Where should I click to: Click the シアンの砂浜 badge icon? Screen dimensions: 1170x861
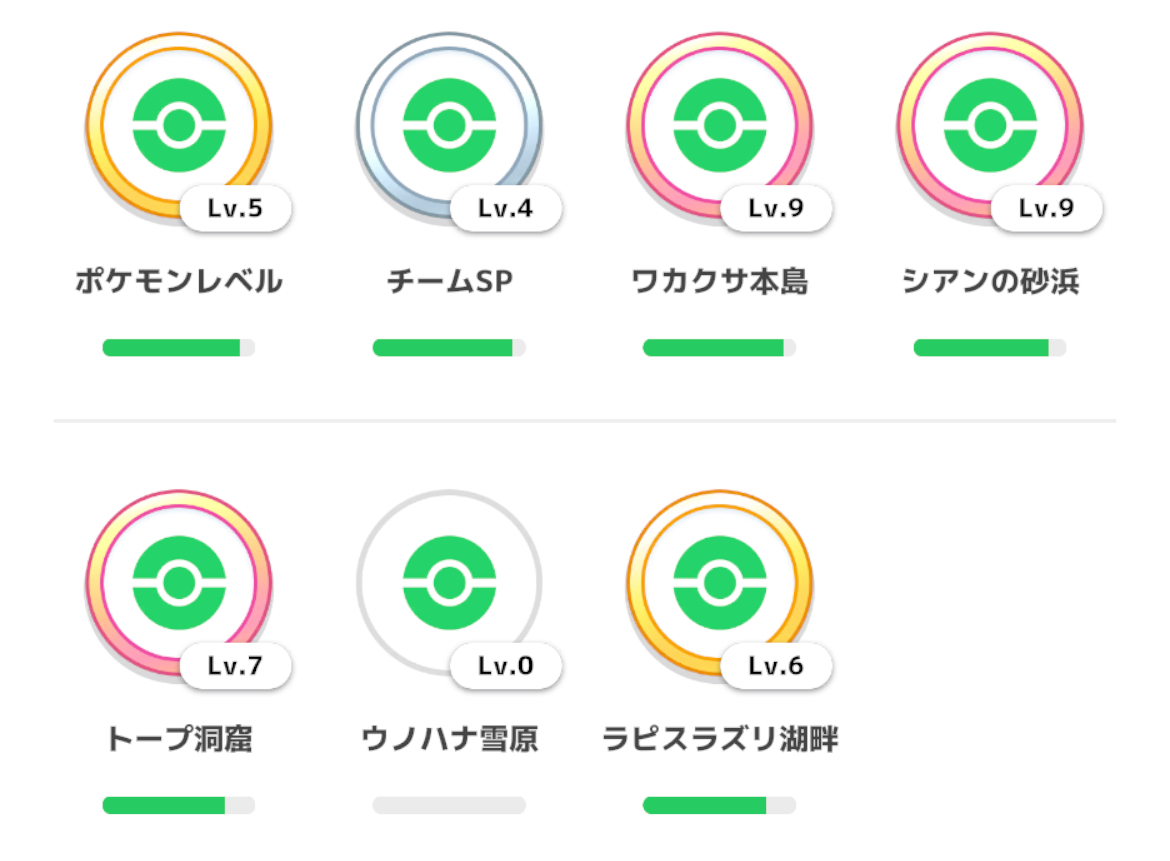pos(990,125)
